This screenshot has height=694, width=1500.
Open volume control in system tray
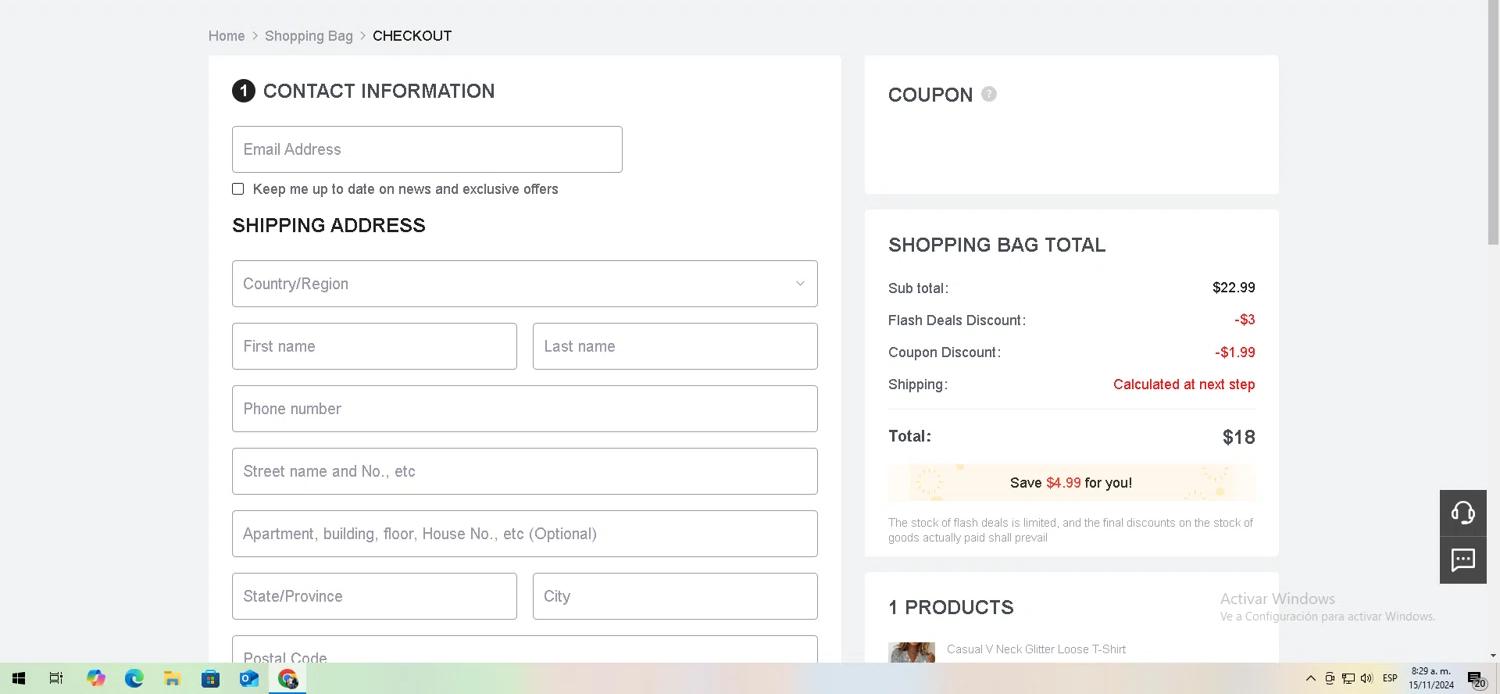click(1366, 679)
